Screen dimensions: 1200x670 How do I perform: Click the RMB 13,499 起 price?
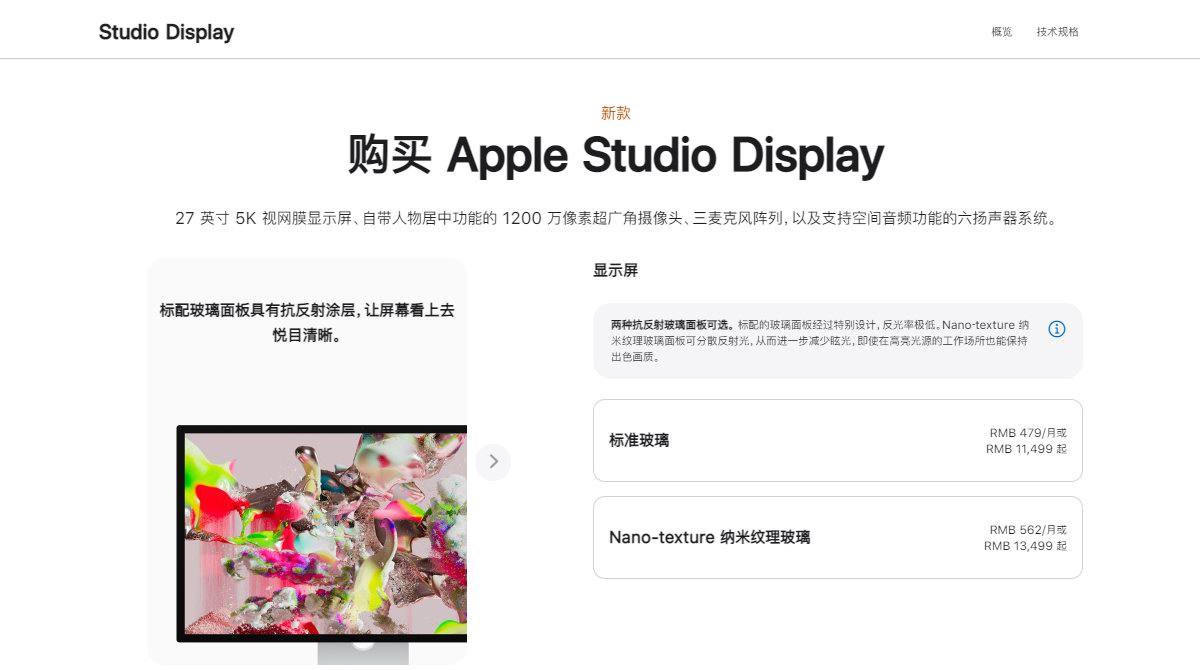coord(1025,546)
